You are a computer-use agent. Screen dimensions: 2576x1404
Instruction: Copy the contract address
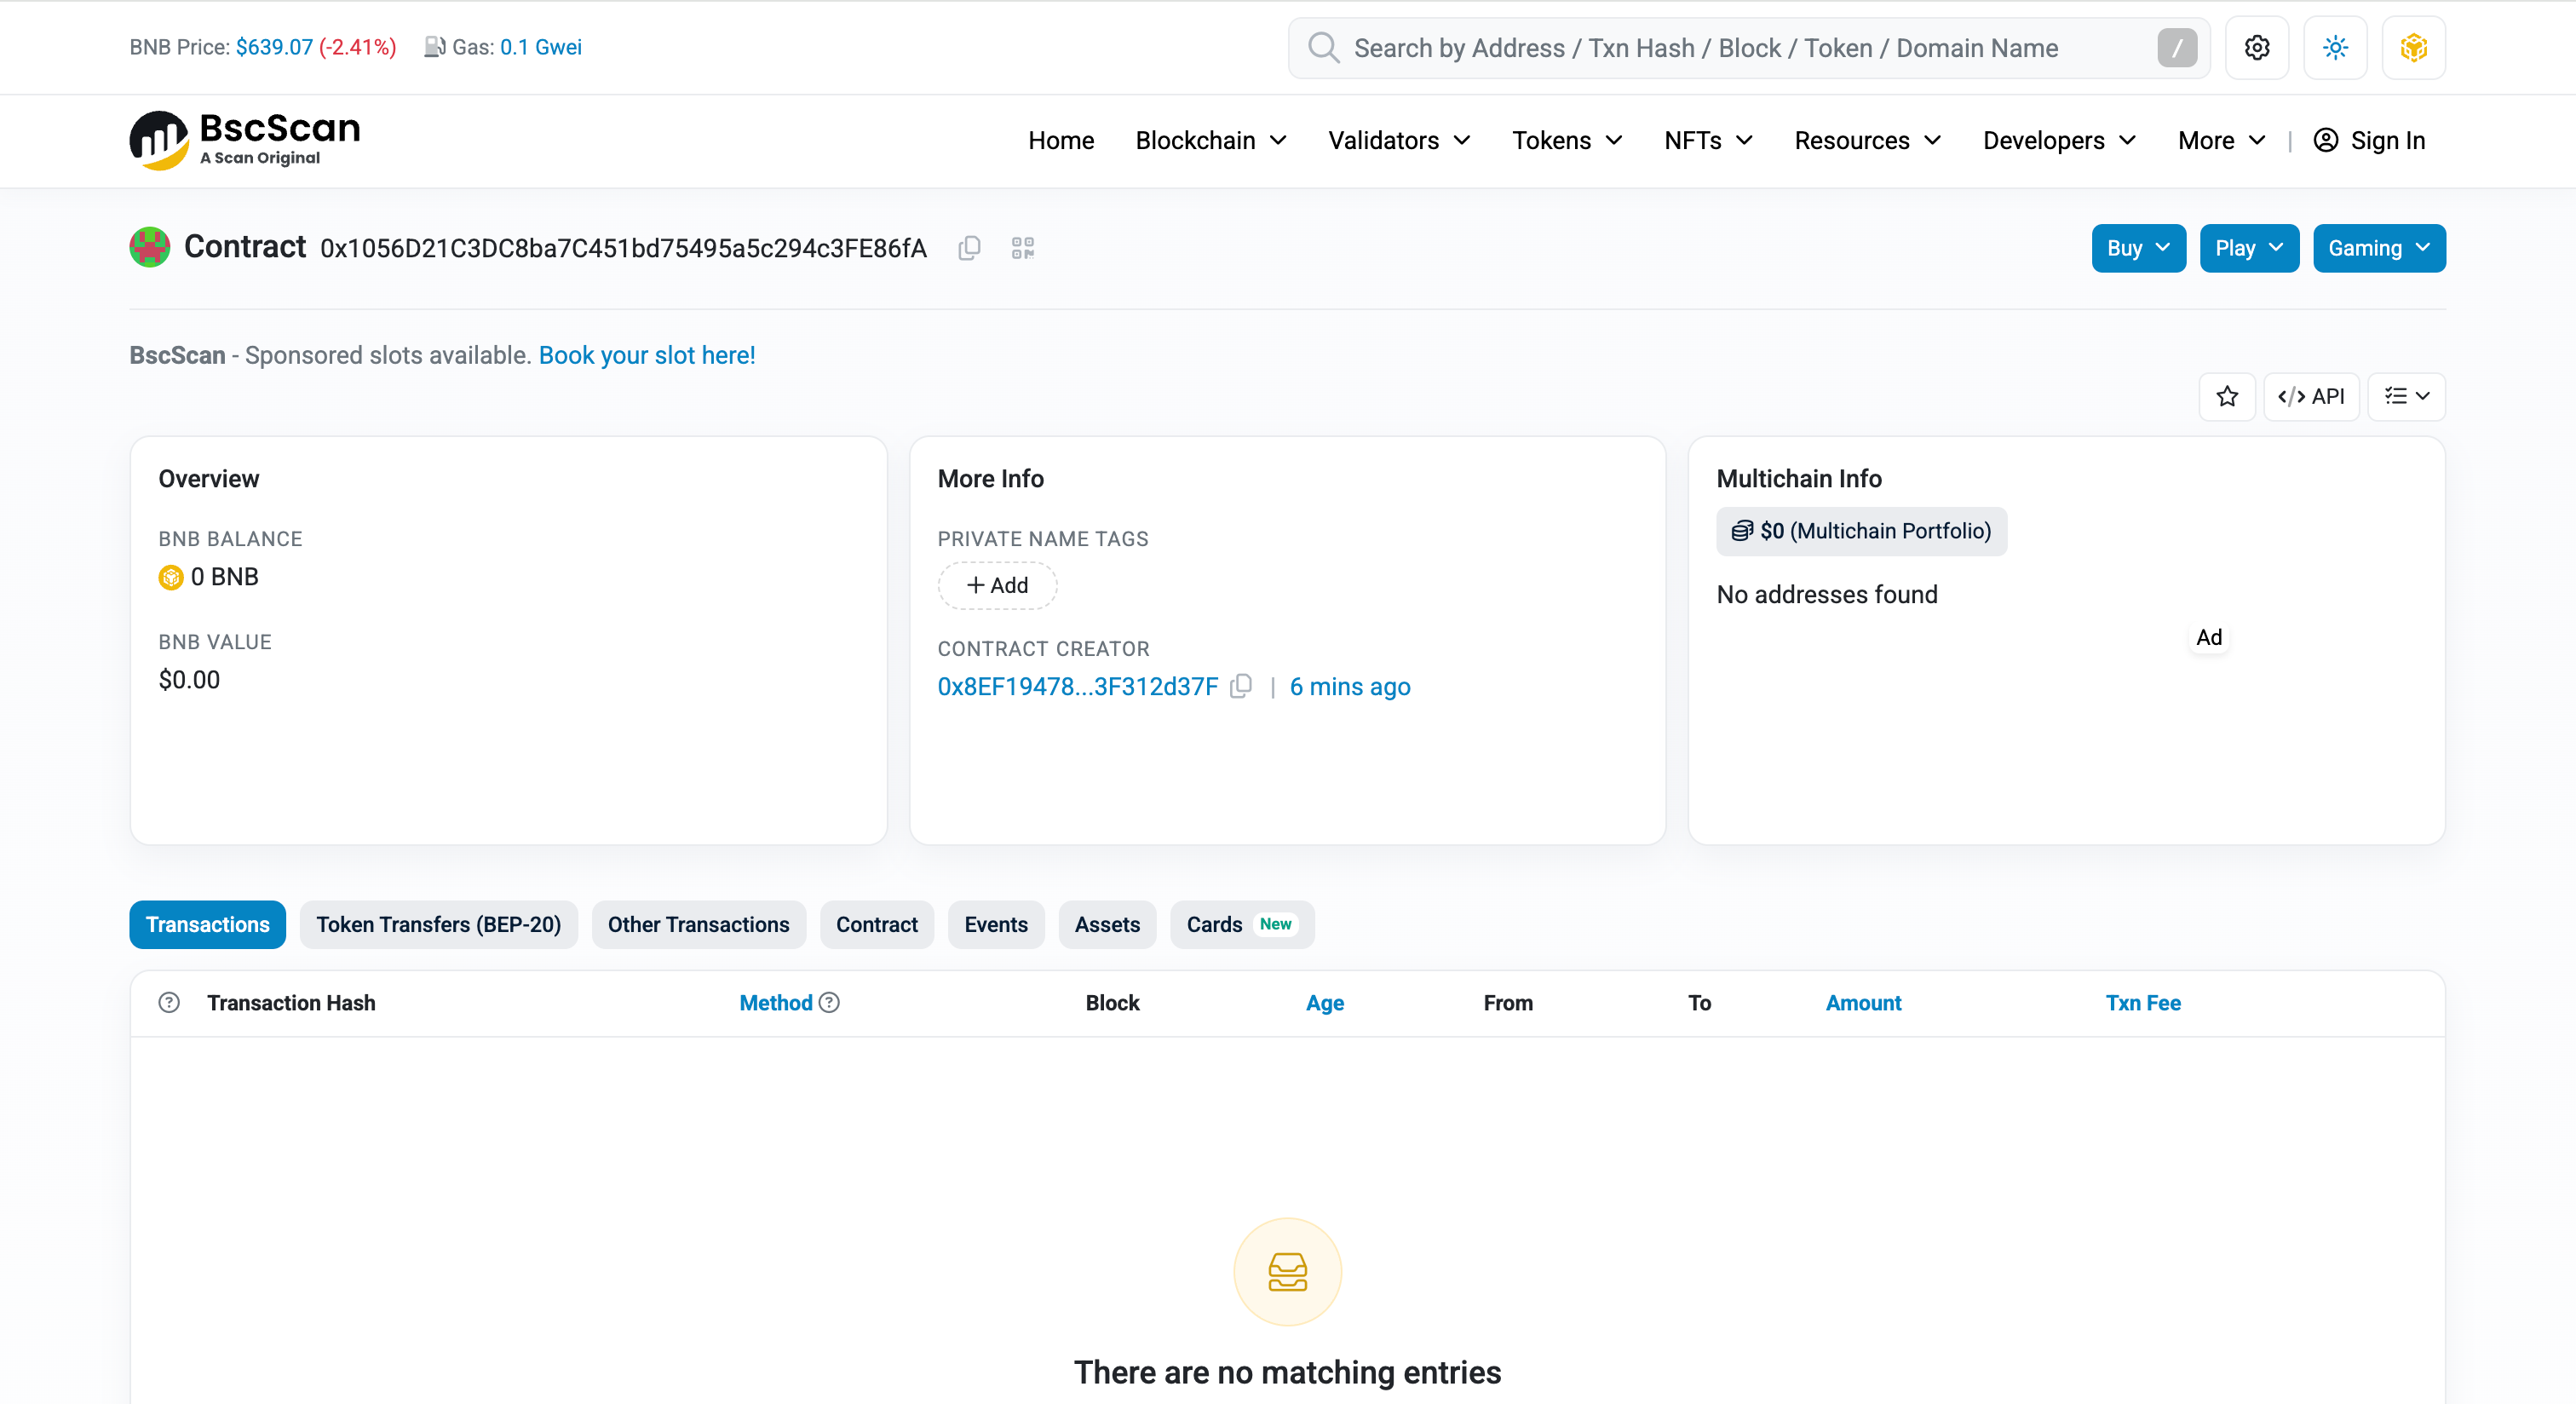pos(969,248)
